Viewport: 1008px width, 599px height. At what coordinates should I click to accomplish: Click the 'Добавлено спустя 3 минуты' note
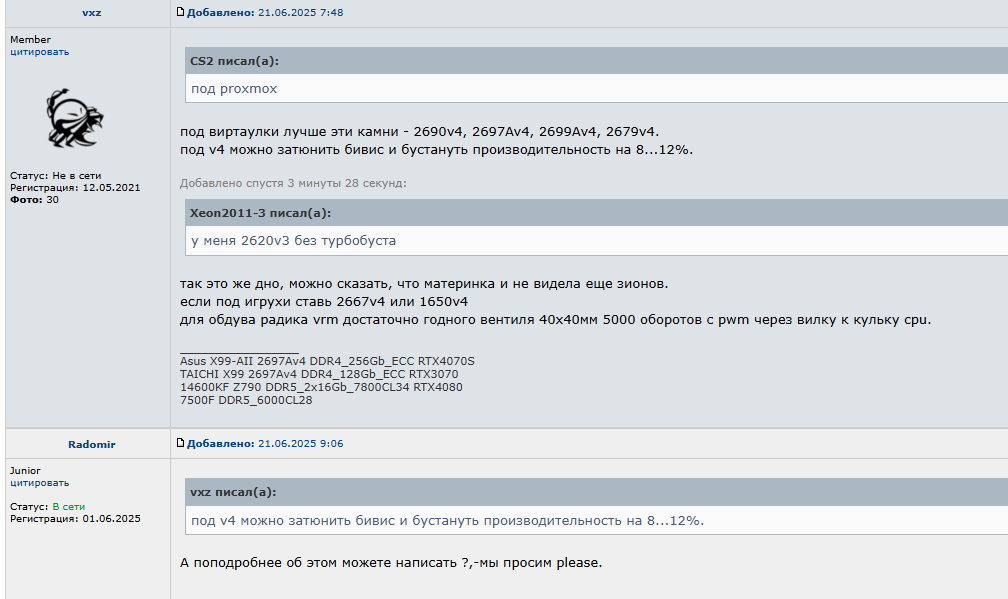point(293,183)
